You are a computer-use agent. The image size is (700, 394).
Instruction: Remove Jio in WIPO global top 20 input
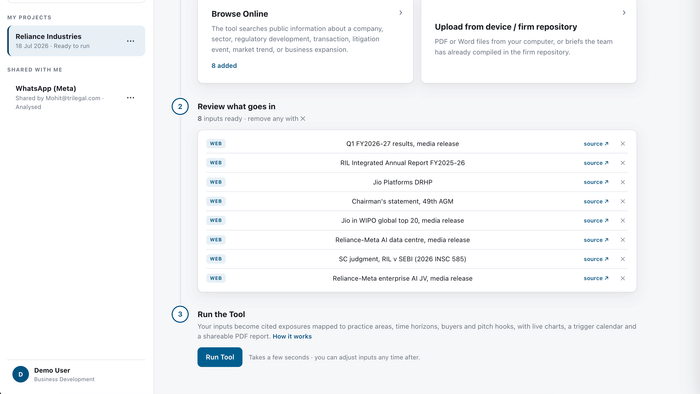(622, 220)
